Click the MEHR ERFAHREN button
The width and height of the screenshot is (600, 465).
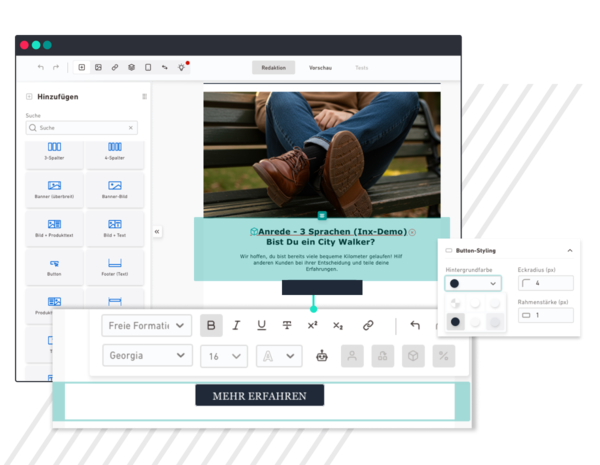point(259,396)
